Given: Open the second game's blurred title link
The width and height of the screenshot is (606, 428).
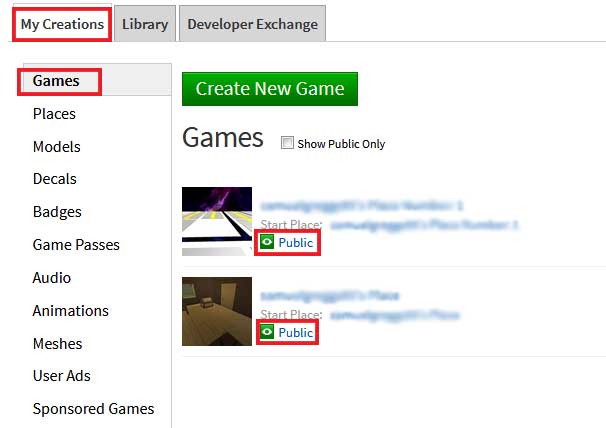Looking at the screenshot, I should [330, 296].
